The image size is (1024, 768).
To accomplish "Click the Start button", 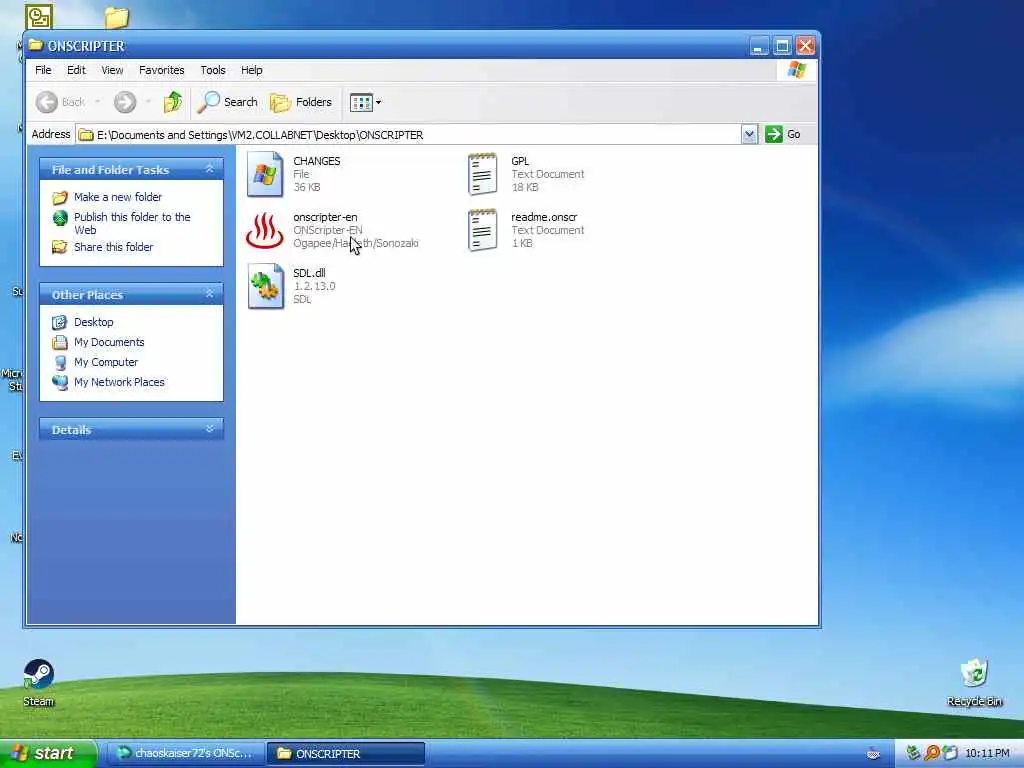I will [x=47, y=754].
